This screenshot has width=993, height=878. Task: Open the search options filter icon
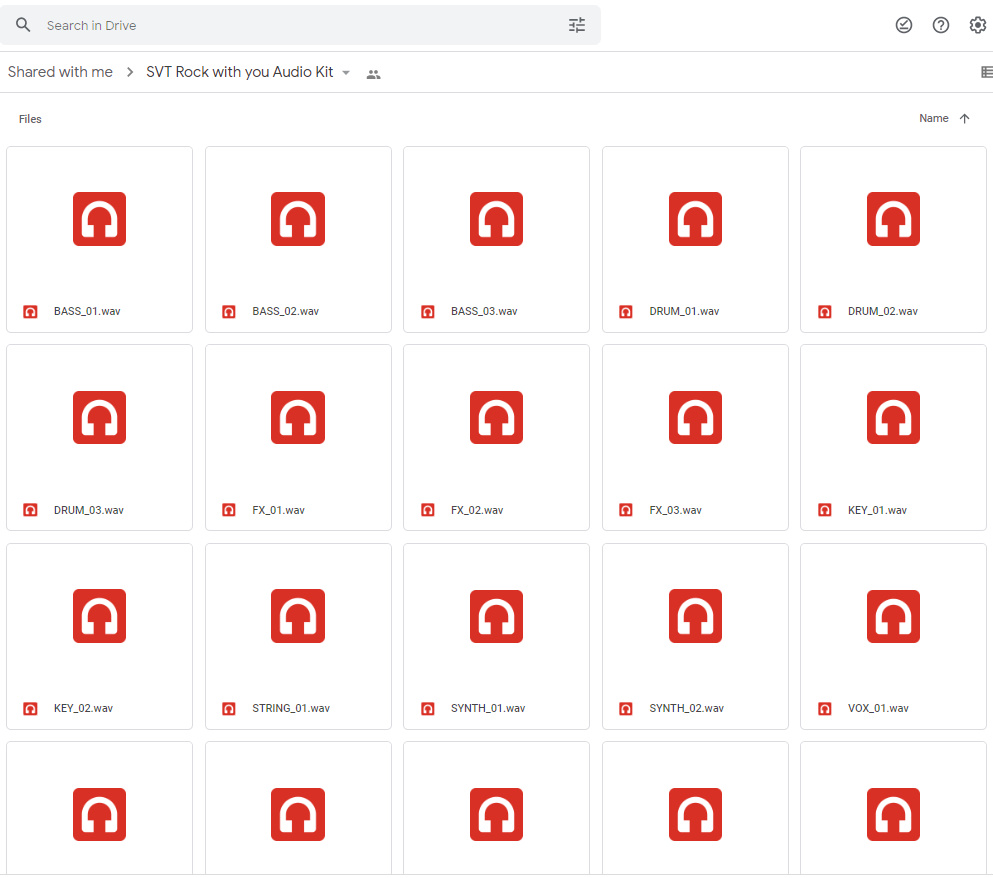coord(576,25)
